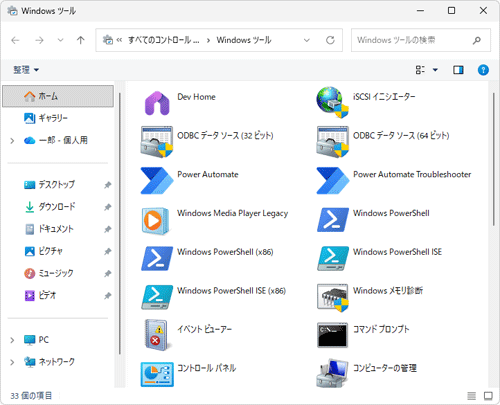Toggle the preview pane icon

click(x=458, y=70)
